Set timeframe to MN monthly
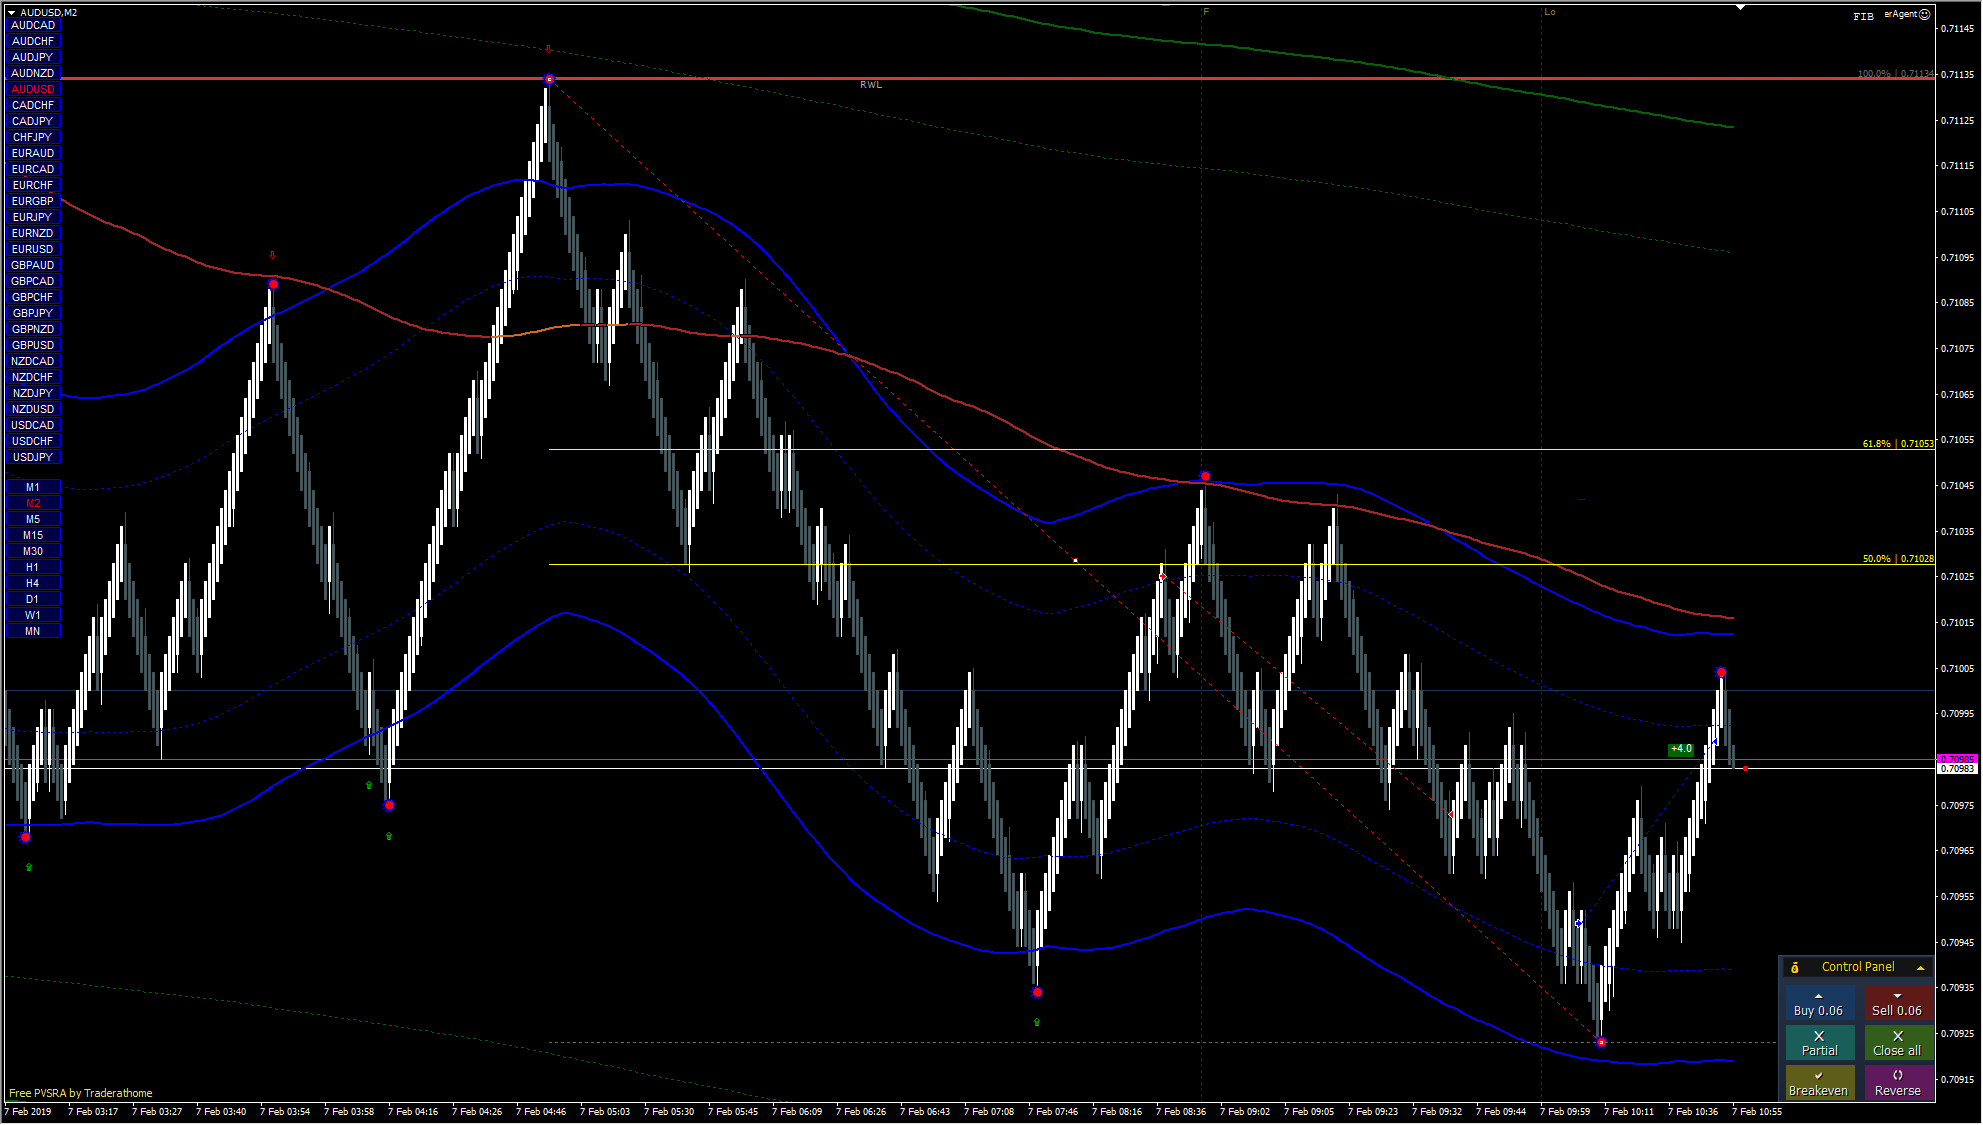This screenshot has width=1983, height=1125. pyautogui.click(x=33, y=631)
